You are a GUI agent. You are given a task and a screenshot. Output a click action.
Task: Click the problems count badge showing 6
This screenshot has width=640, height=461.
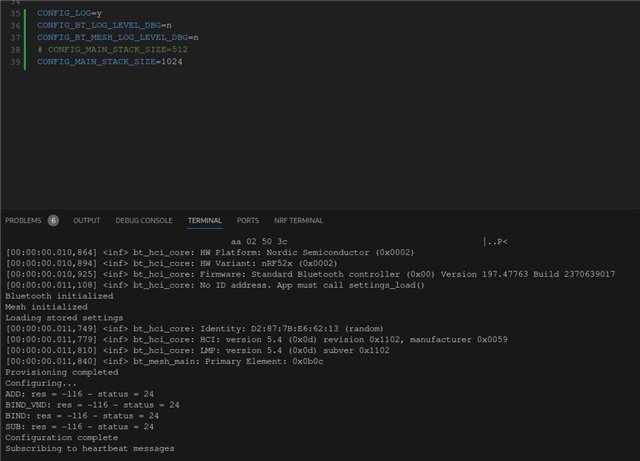coord(53,220)
